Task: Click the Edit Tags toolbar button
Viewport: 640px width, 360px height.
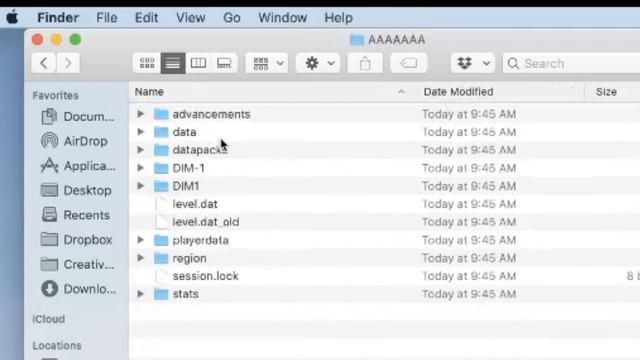Action: click(409, 63)
